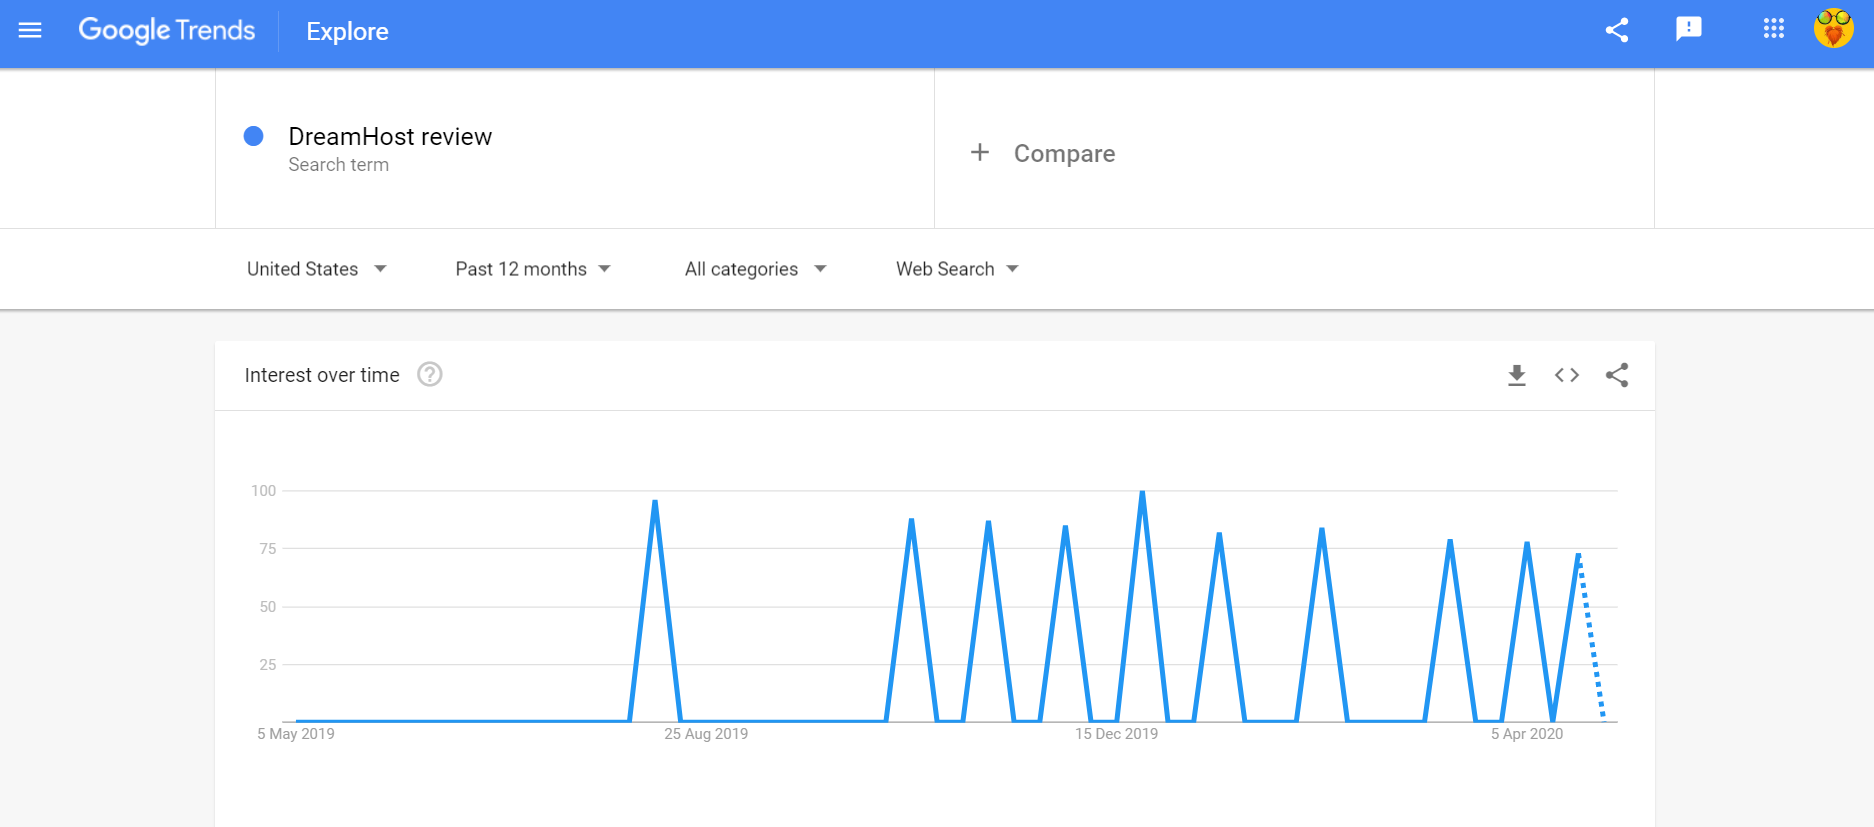Viewport: 1874px width, 827px height.
Task: Expand the All categories dropdown
Action: 756,269
